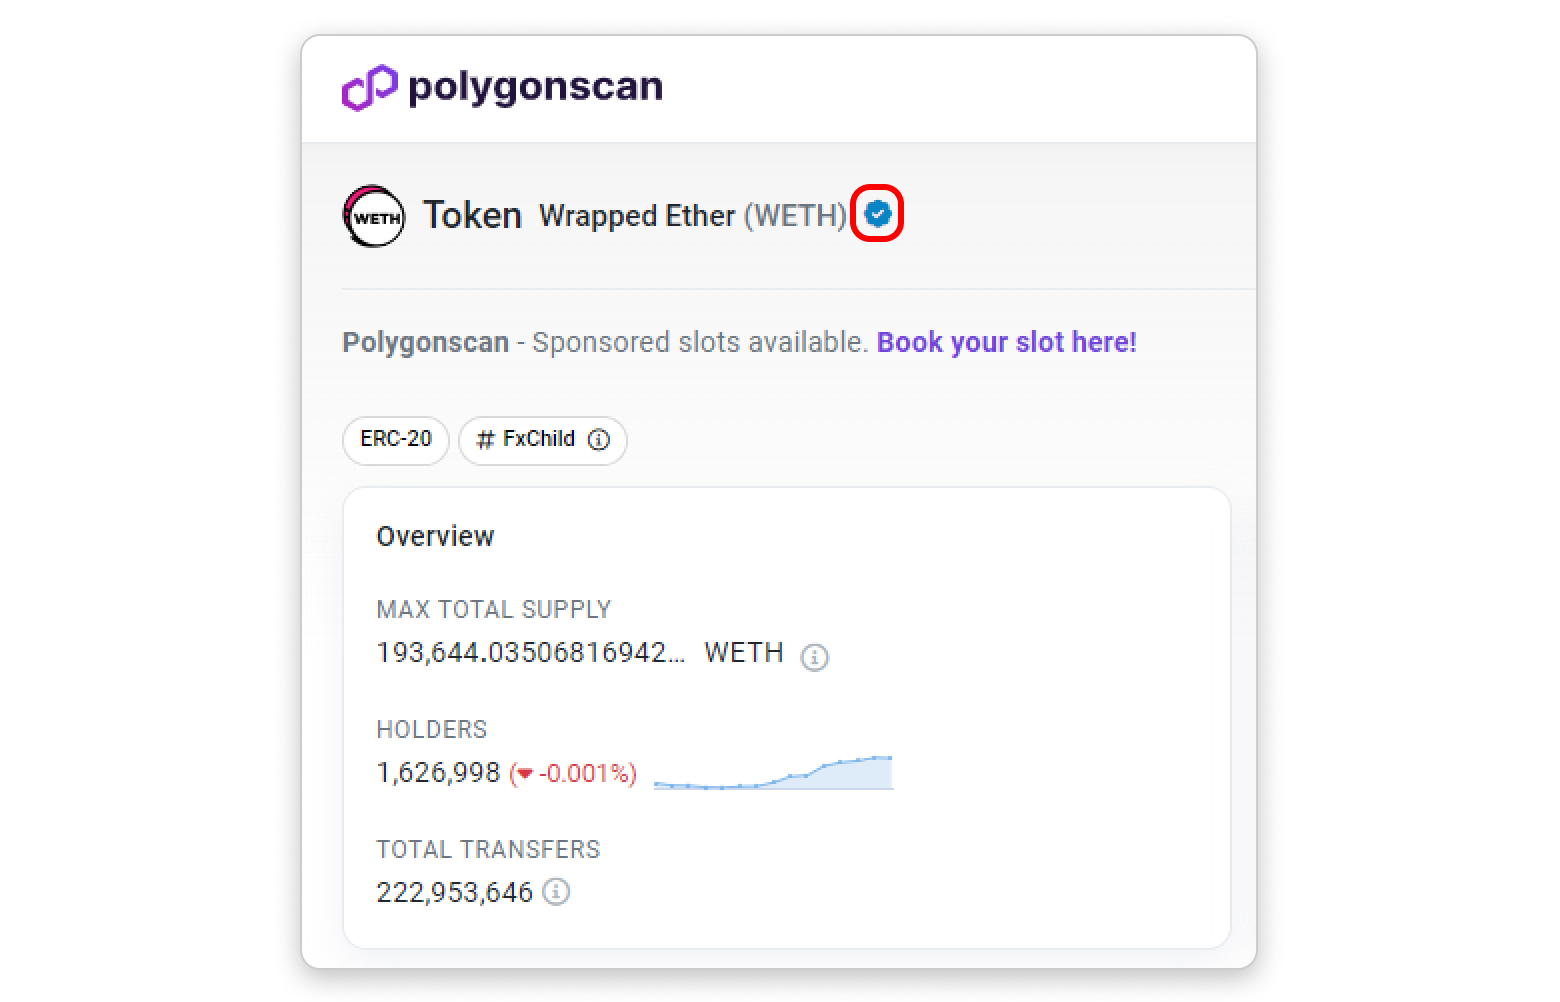This screenshot has width=1560, height=1002.
Task: Click the purple Polygonscan logo icon
Action: [369, 88]
